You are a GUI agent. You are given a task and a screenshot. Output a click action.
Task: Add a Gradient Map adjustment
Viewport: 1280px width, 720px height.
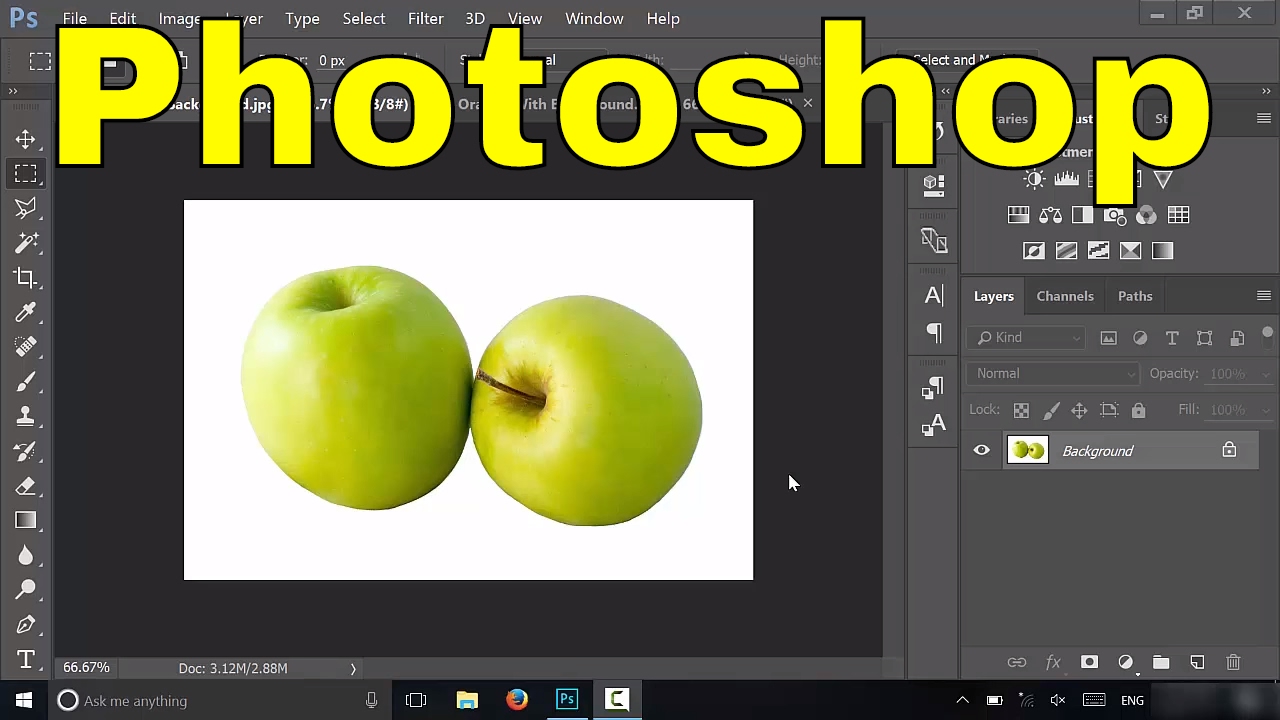pyautogui.click(x=1162, y=251)
